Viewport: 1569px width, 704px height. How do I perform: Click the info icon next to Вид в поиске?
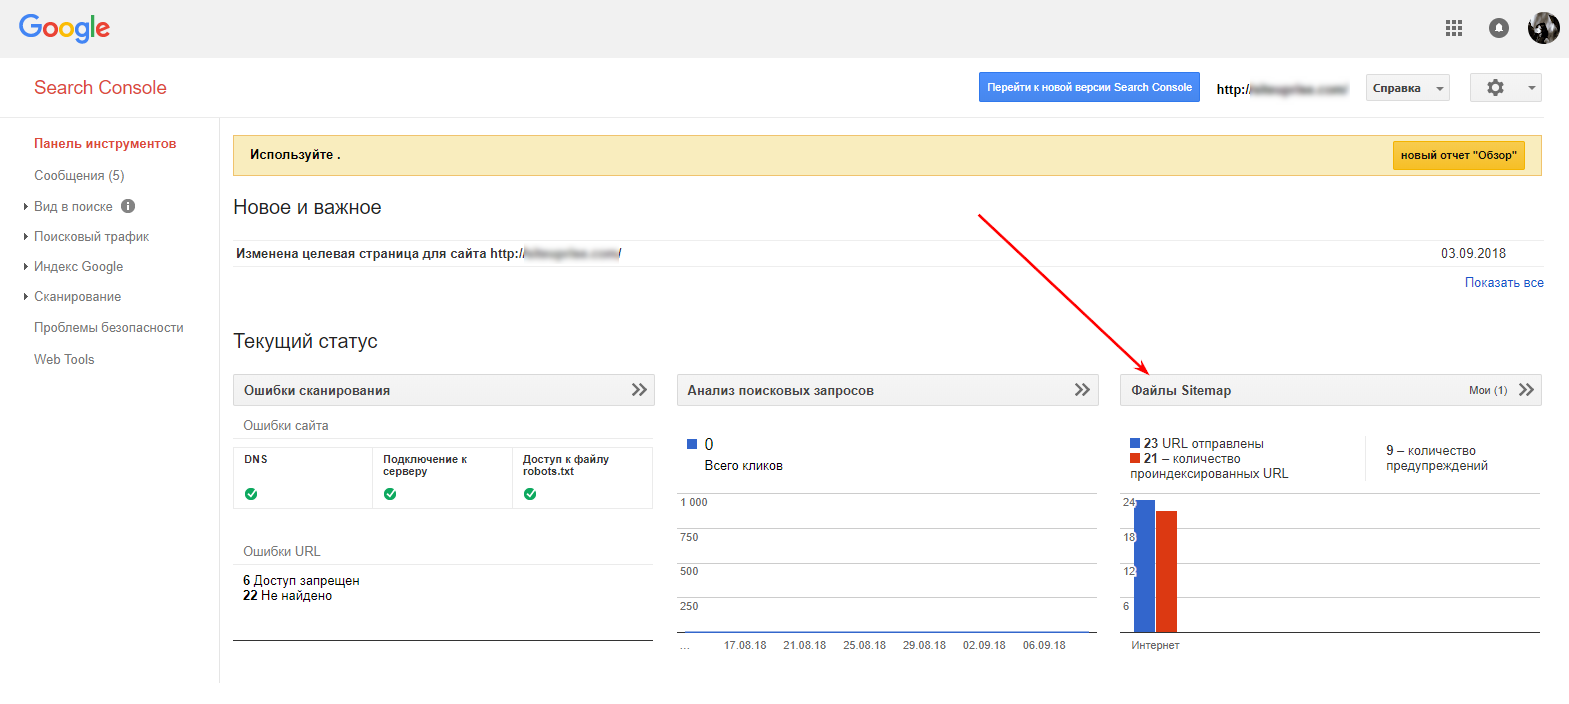pos(128,206)
